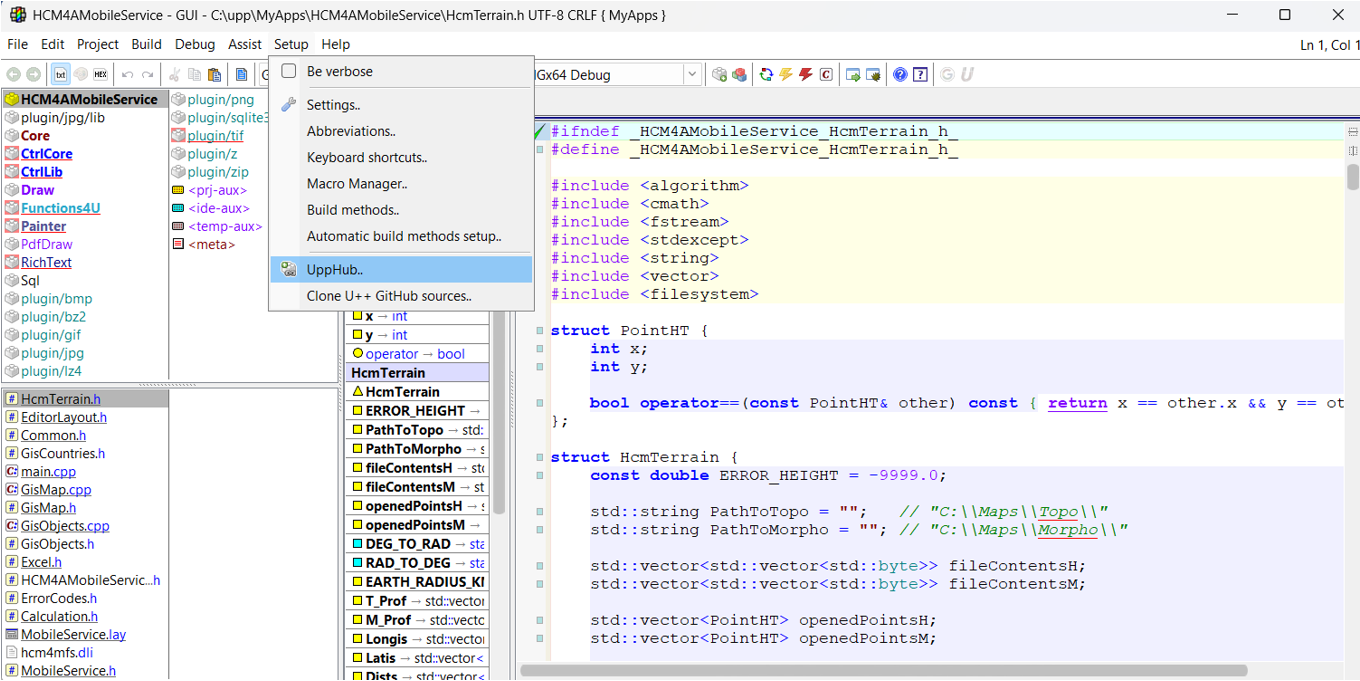This screenshot has height=681, width=1360.
Task: Click the window with green arrow icon
Action: click(x=853, y=75)
